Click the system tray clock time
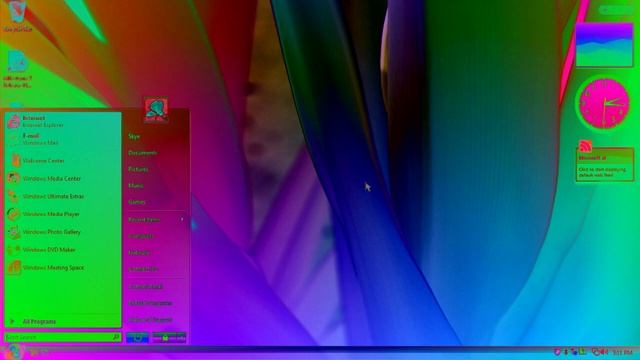Viewport: 640px width, 360px height. coord(622,352)
